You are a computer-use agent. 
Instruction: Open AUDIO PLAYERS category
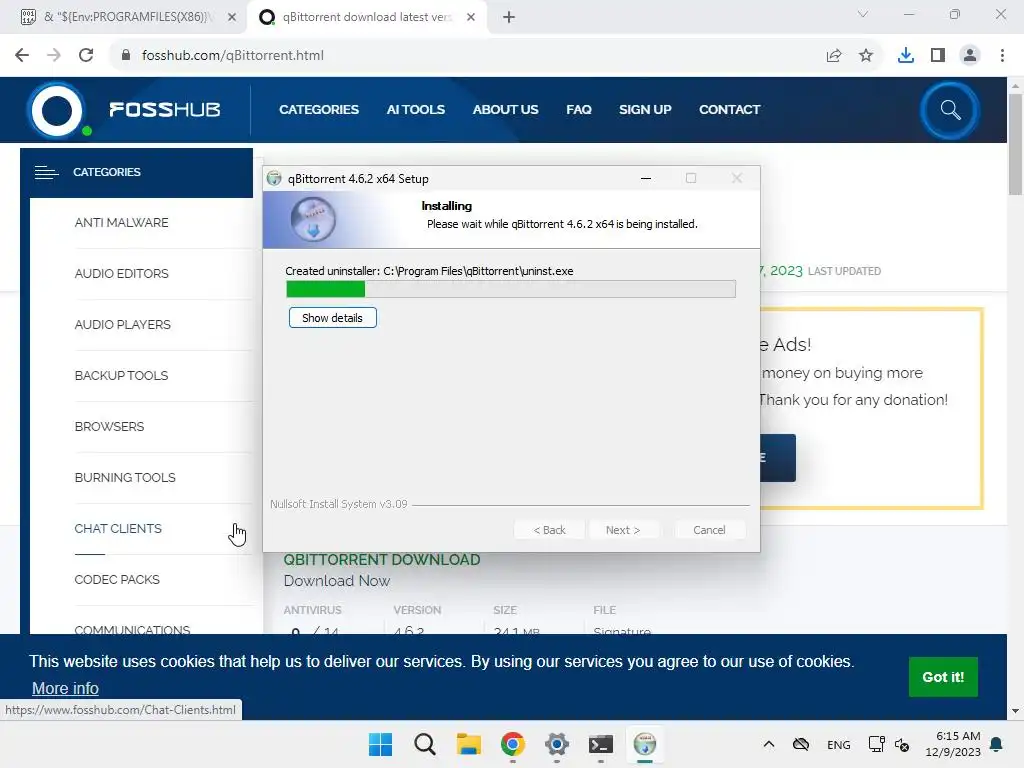point(123,325)
